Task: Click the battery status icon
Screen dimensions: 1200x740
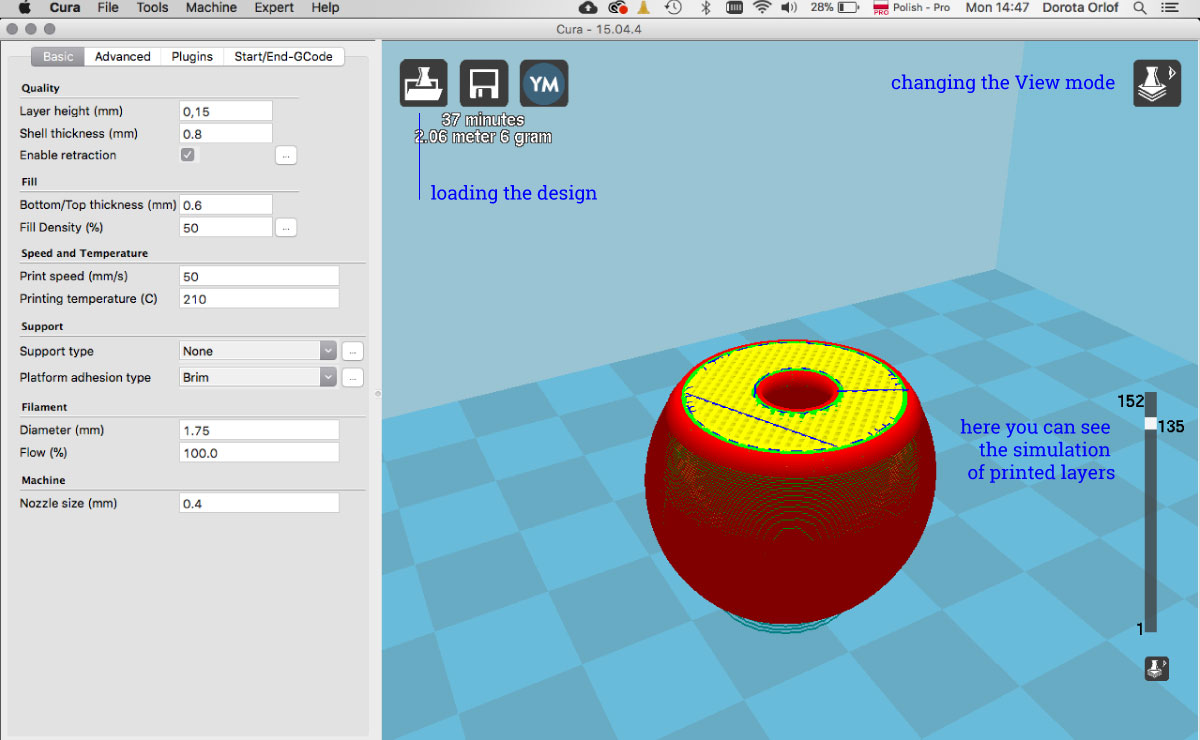Action: 849,8
